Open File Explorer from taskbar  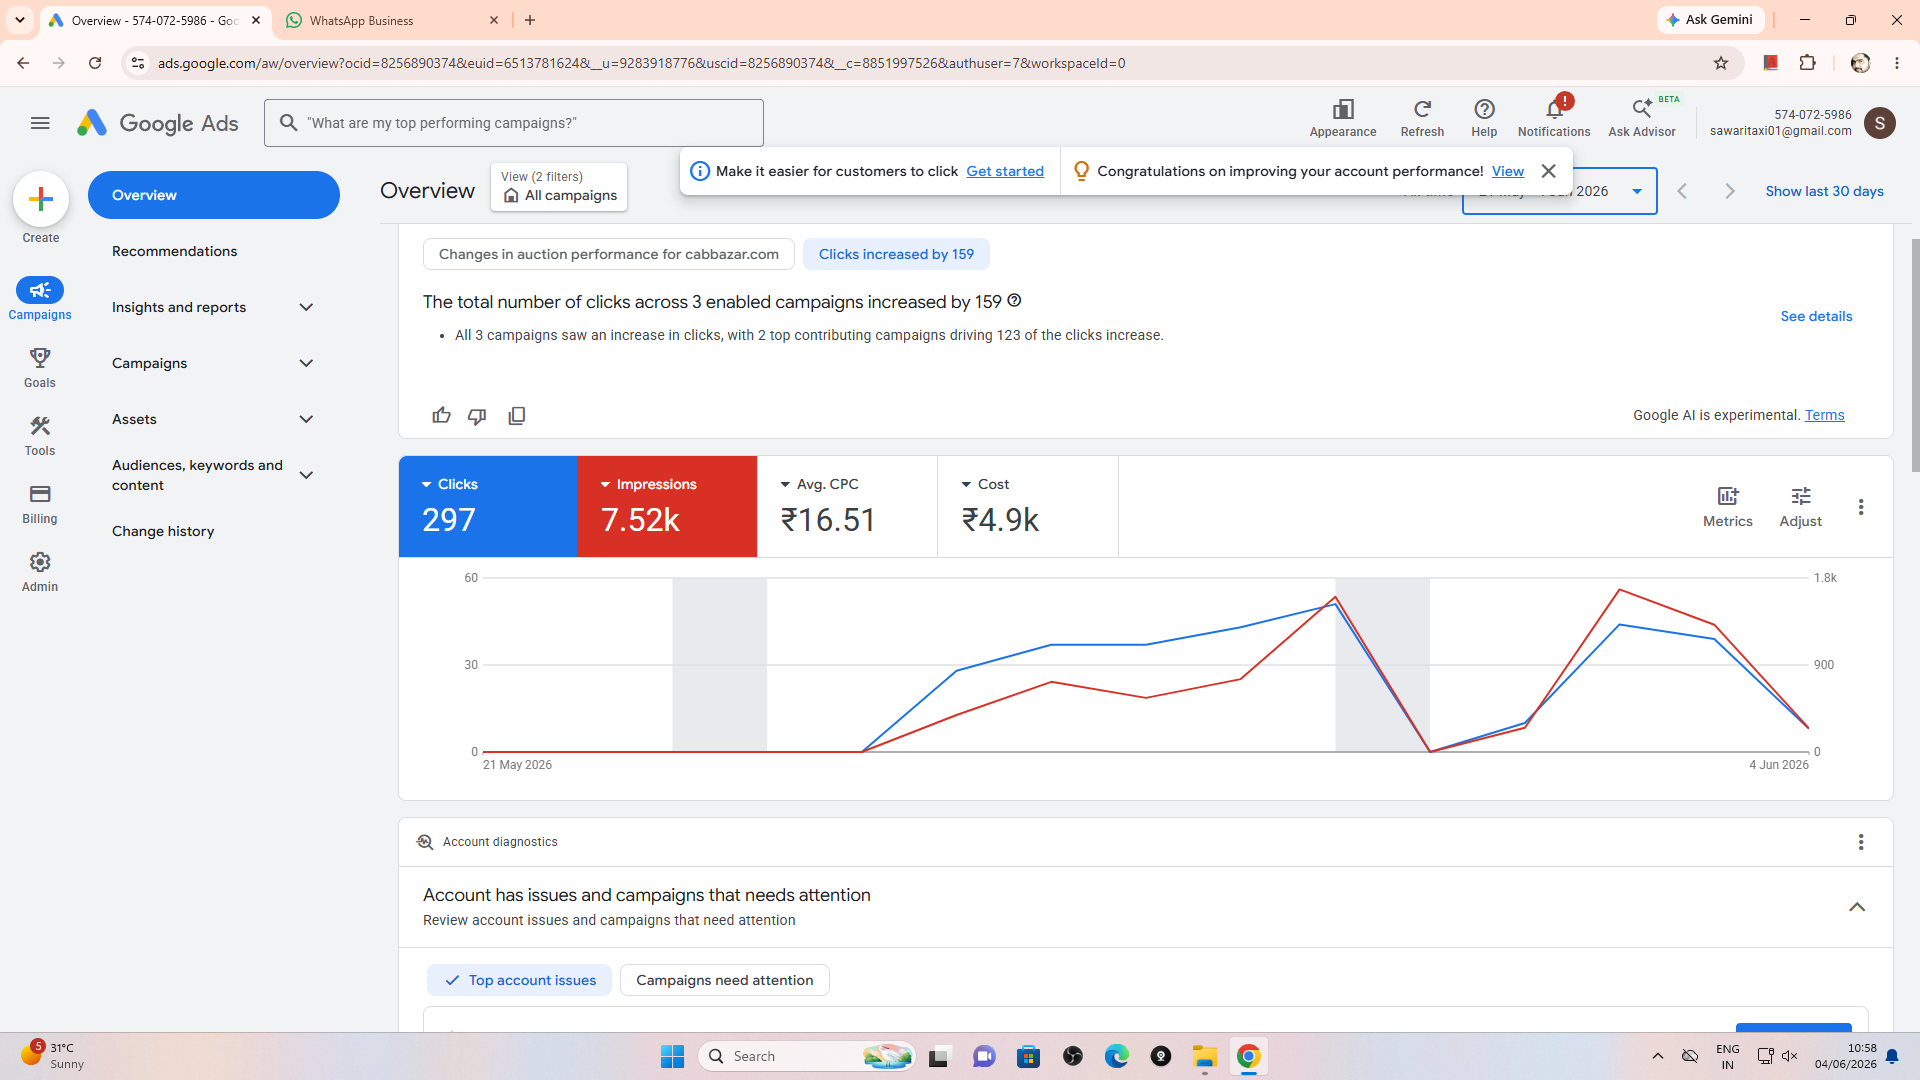(1204, 1056)
